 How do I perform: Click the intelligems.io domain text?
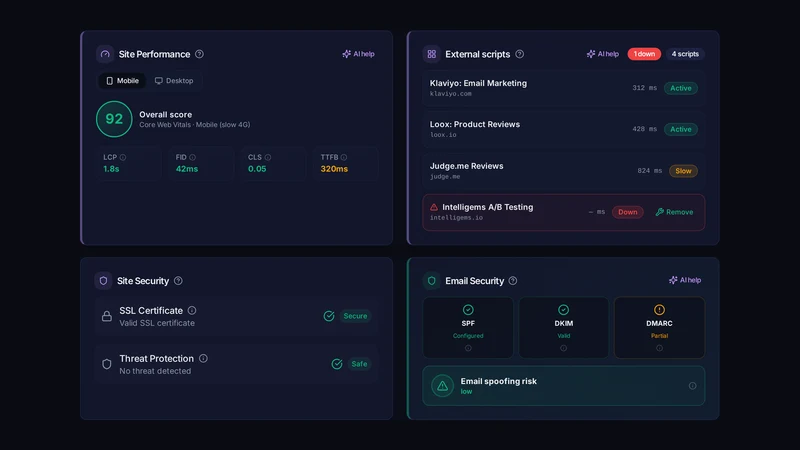456,218
